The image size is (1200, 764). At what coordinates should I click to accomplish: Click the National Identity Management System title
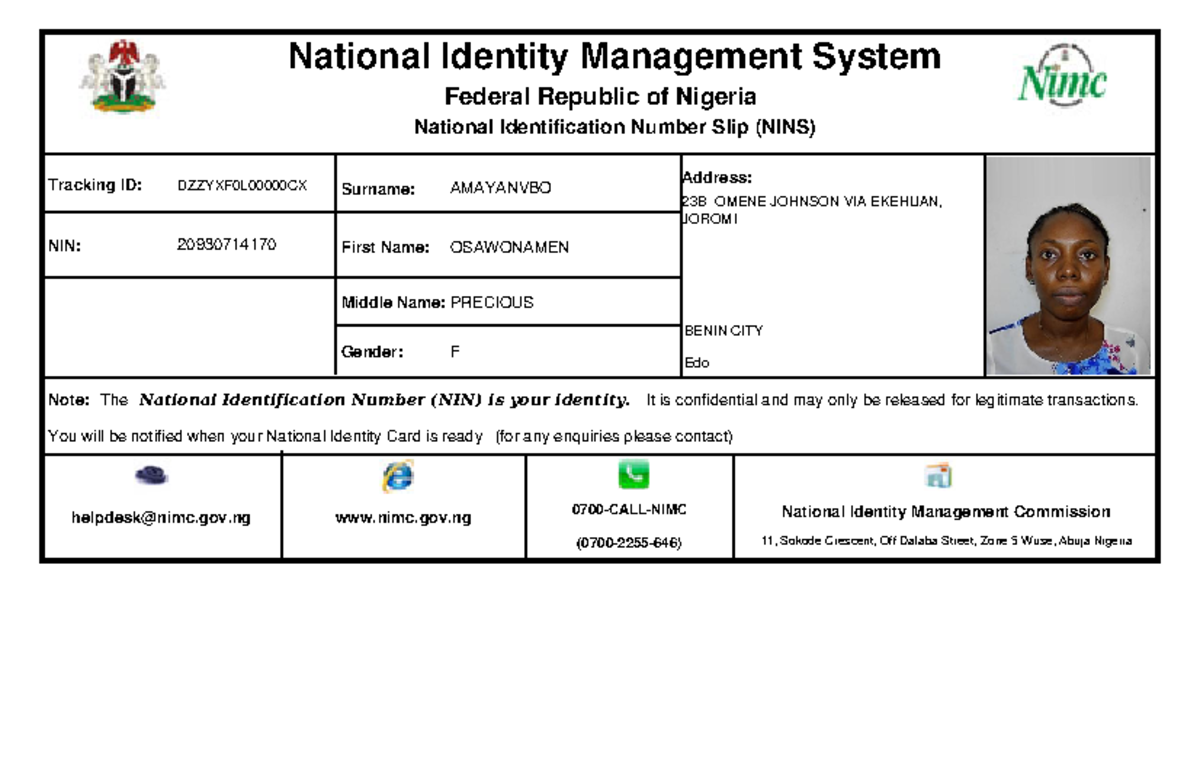point(614,57)
